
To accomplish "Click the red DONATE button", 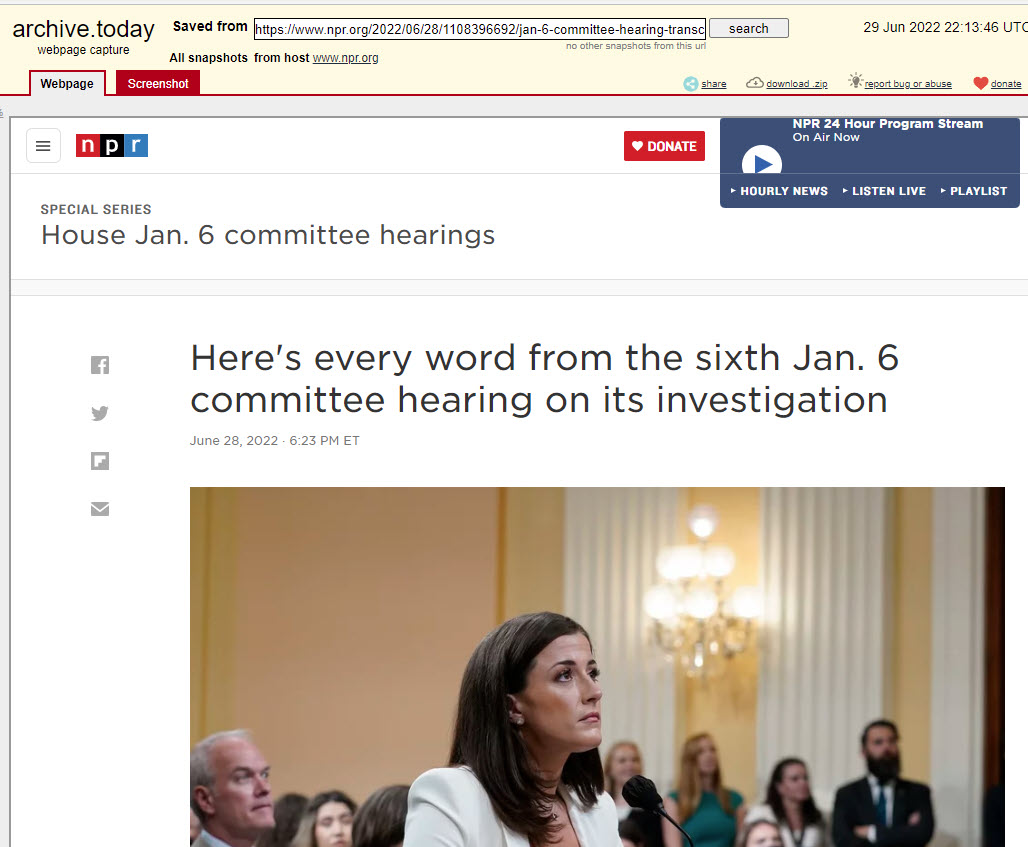I will point(664,146).
